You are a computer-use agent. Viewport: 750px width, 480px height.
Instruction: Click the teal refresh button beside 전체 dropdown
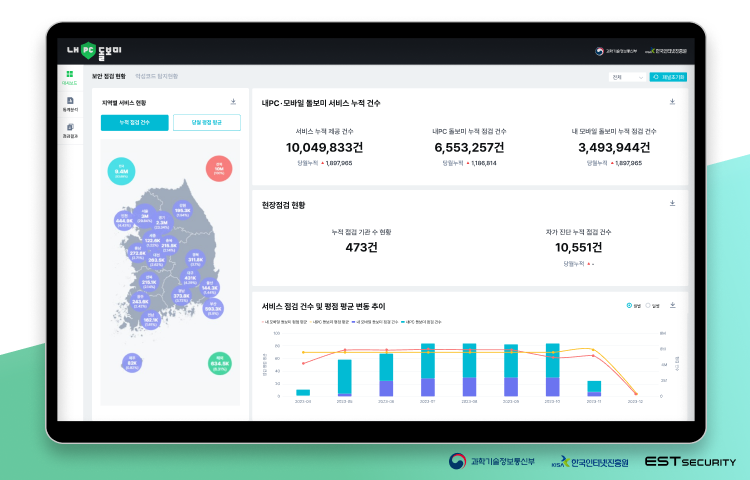tap(668, 77)
